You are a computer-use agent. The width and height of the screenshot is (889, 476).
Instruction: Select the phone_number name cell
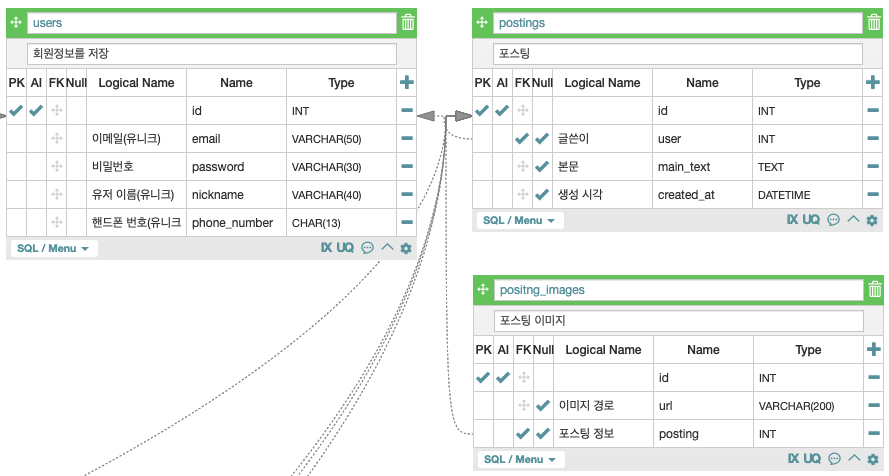236,223
